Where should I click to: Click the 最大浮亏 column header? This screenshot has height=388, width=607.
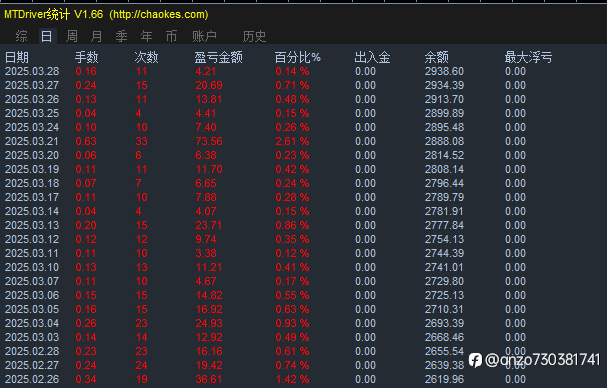(x=528, y=57)
